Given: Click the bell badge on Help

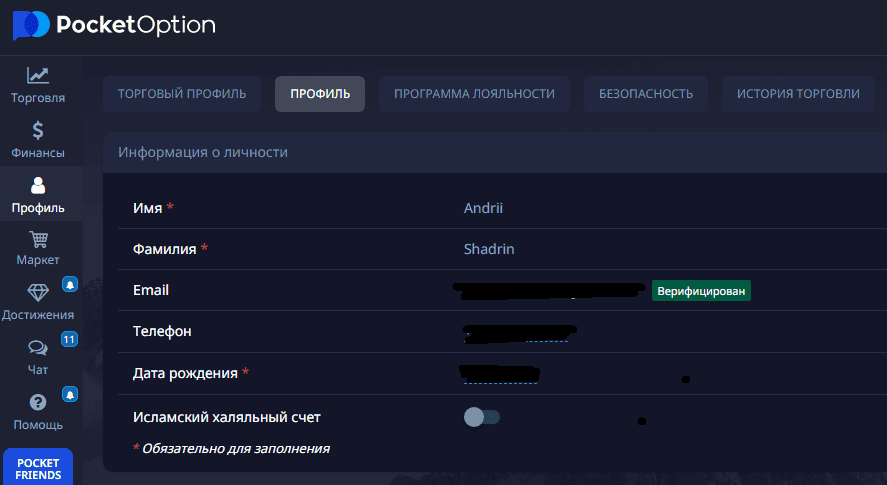Looking at the screenshot, I should [70, 394].
